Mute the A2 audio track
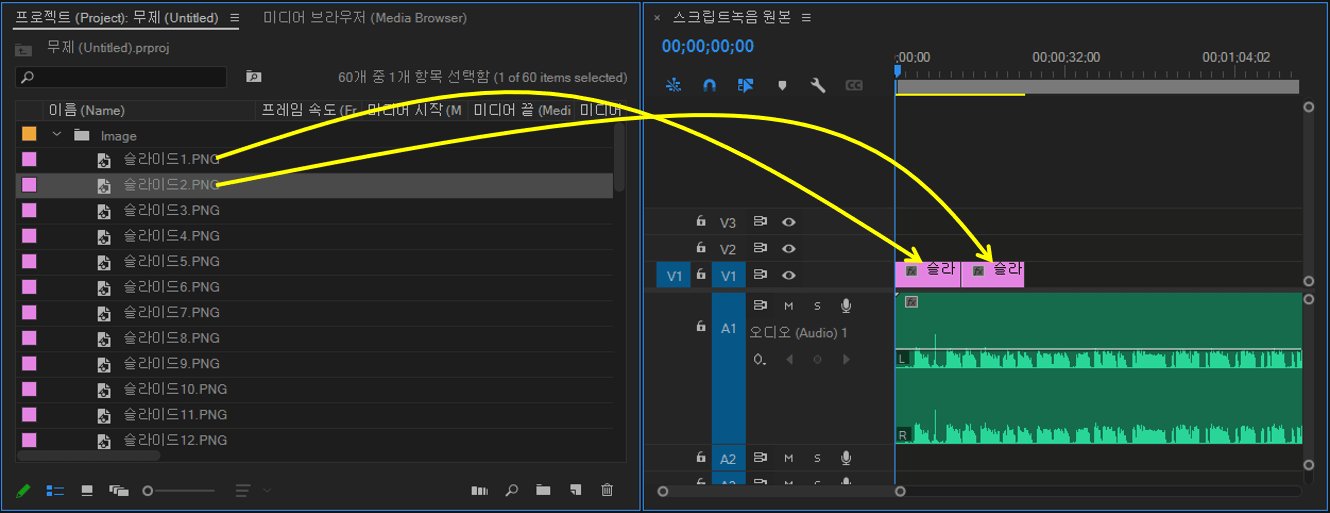Image resolution: width=1330 pixels, height=513 pixels. click(788, 458)
